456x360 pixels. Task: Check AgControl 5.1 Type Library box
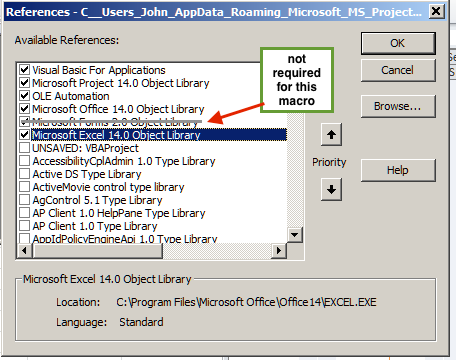click(24, 200)
